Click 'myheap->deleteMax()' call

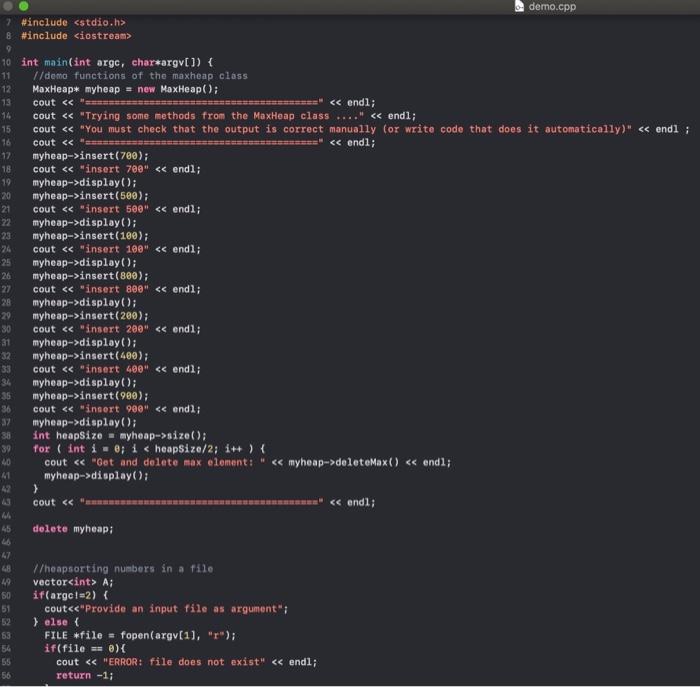pyautogui.click(x=344, y=462)
